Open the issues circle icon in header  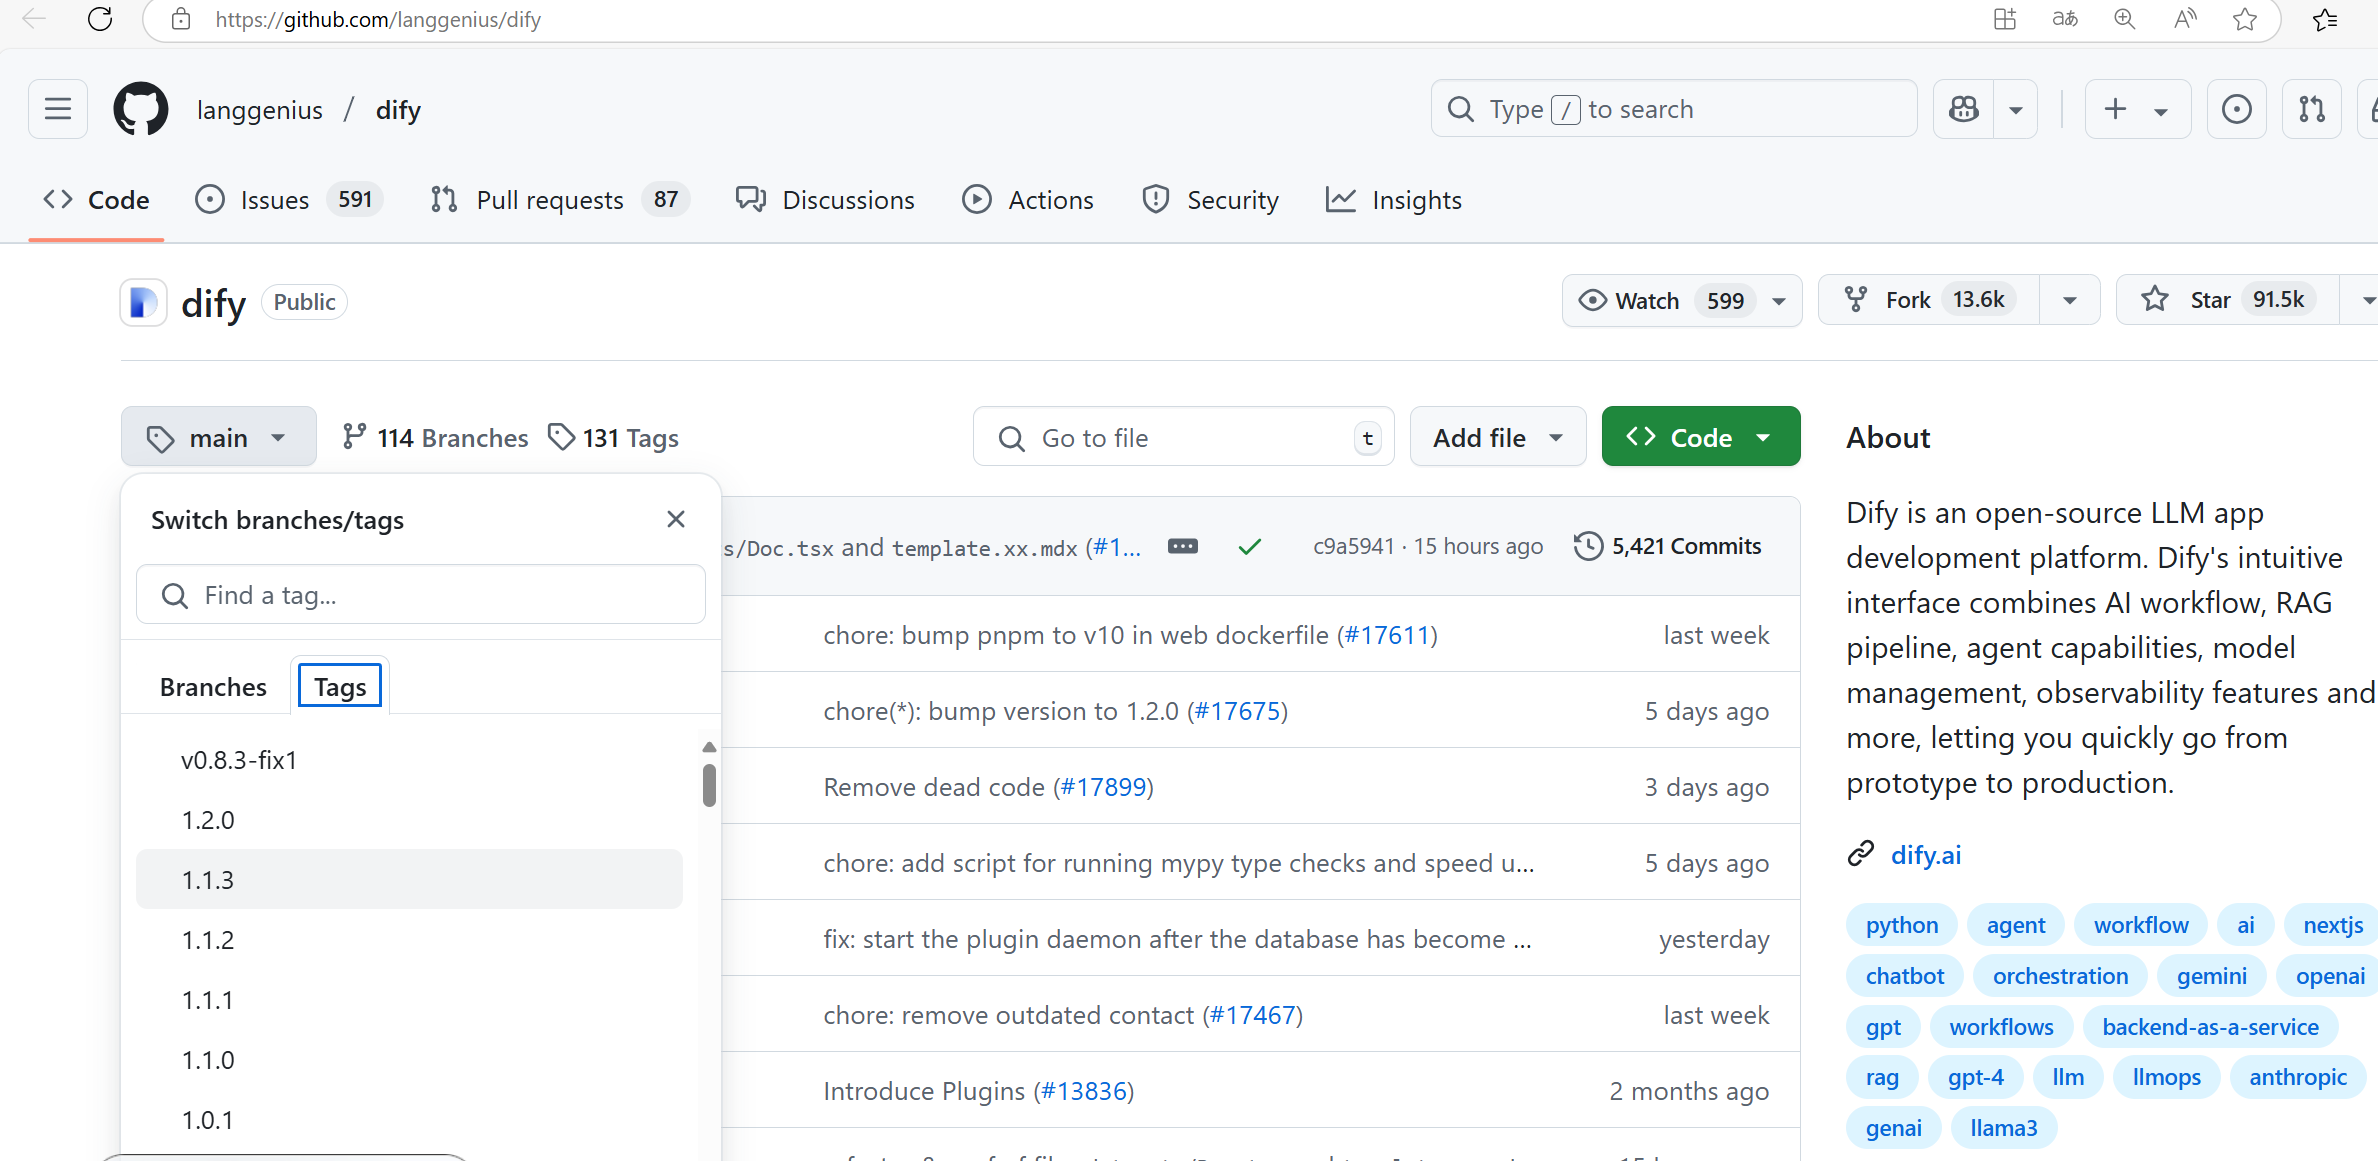click(x=2236, y=109)
